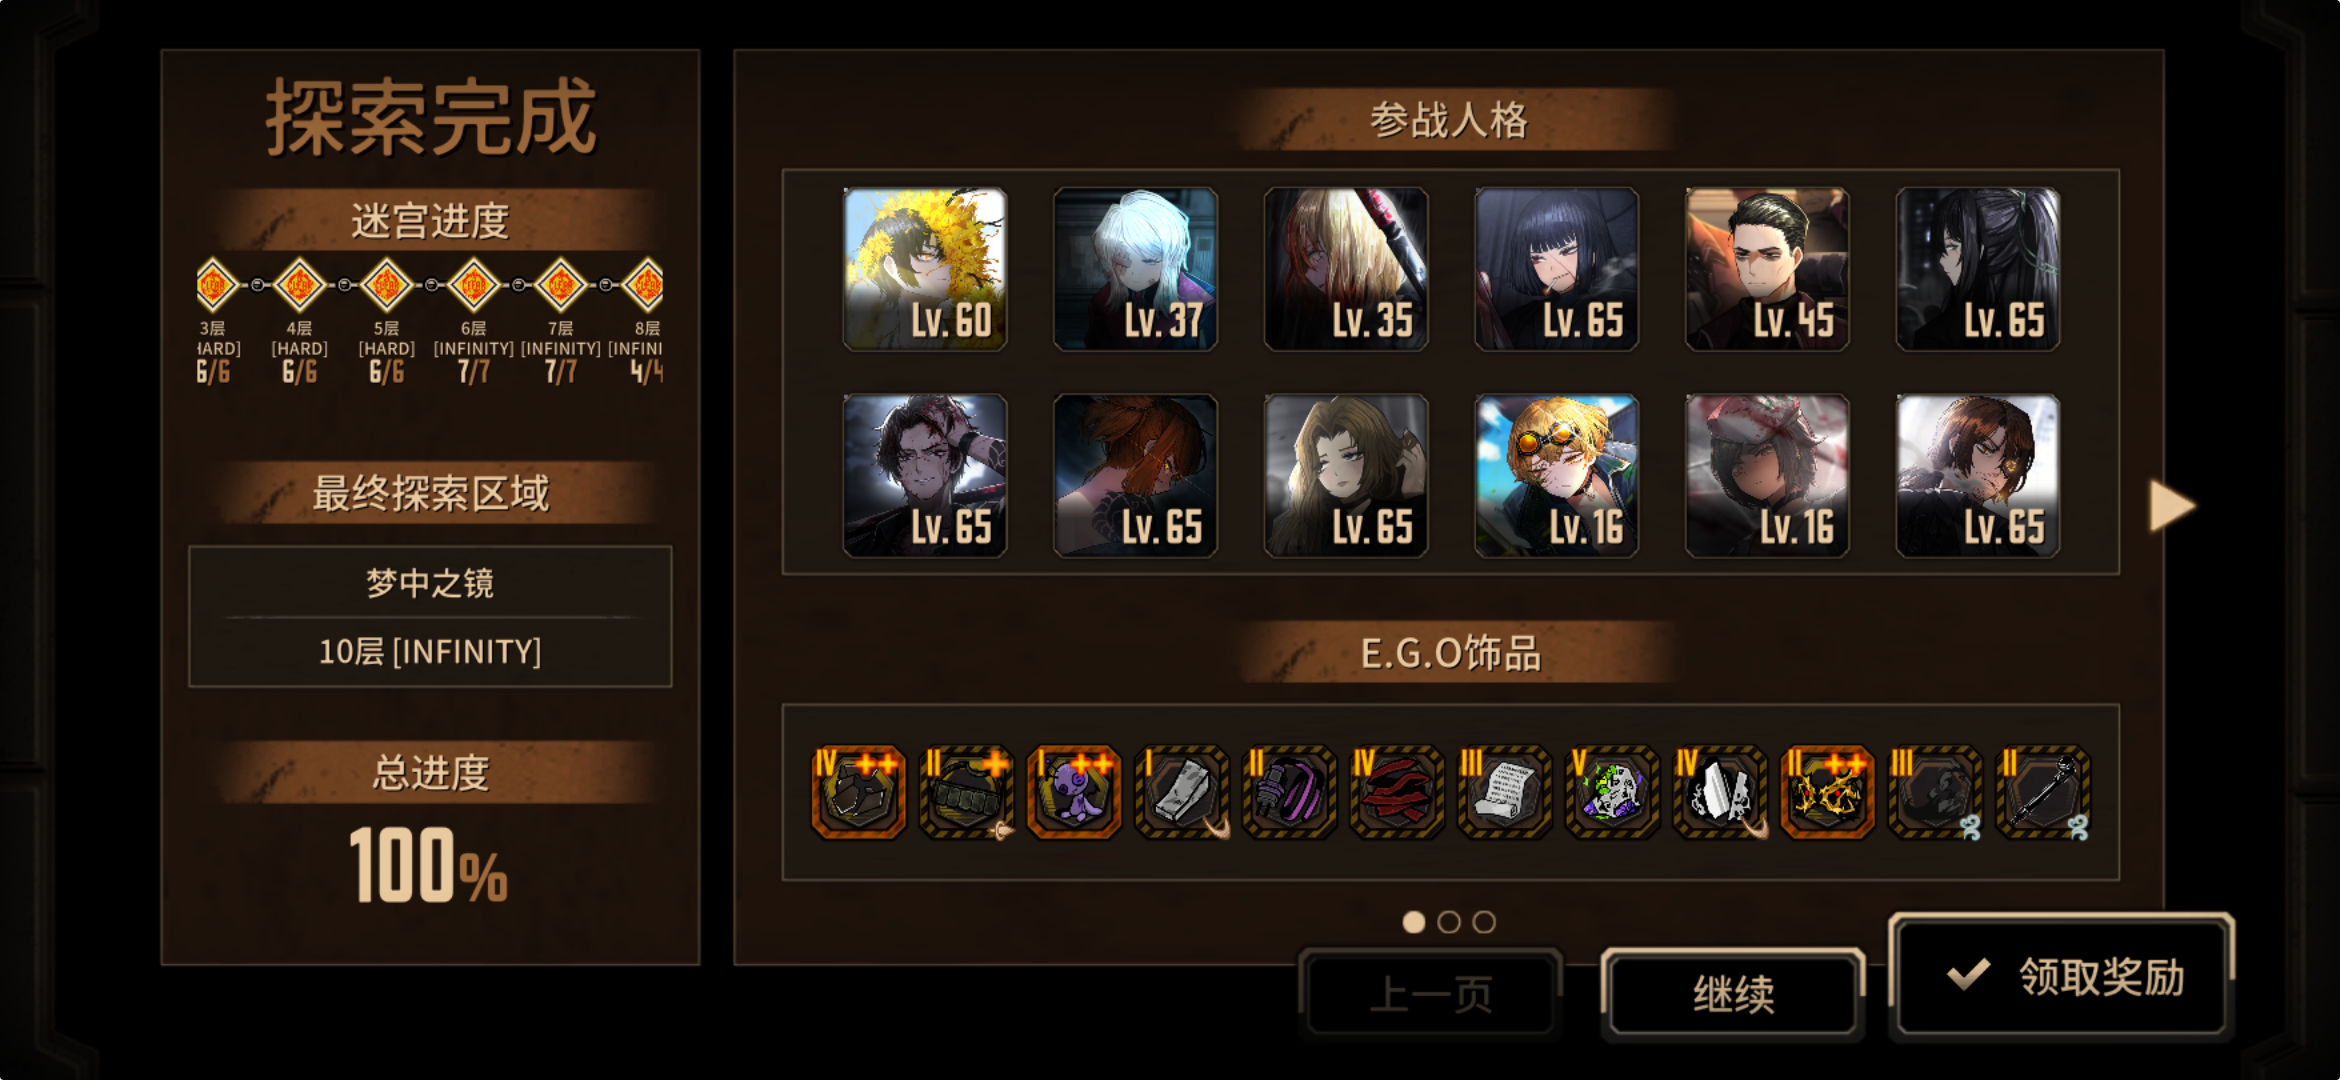Viewport: 2340px width, 1080px height.
Task: Click the Lv. 60 yellow flower identity portrait
Action: coord(925,269)
